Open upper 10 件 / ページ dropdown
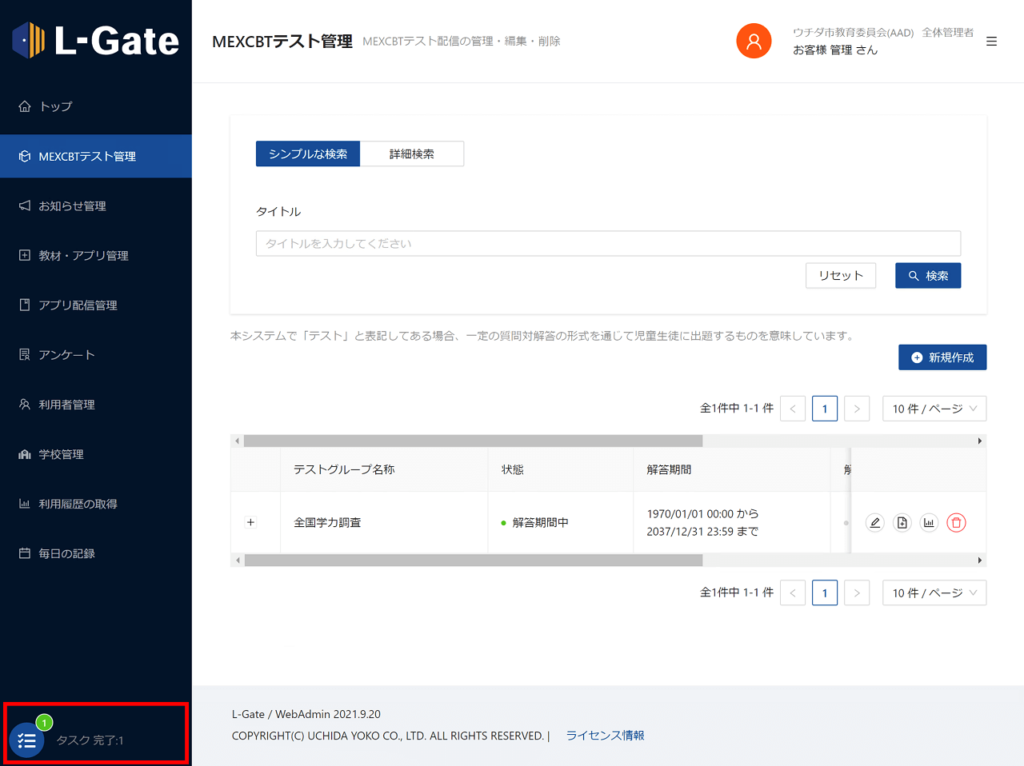The height and width of the screenshot is (766, 1024). pyautogui.click(x=935, y=409)
